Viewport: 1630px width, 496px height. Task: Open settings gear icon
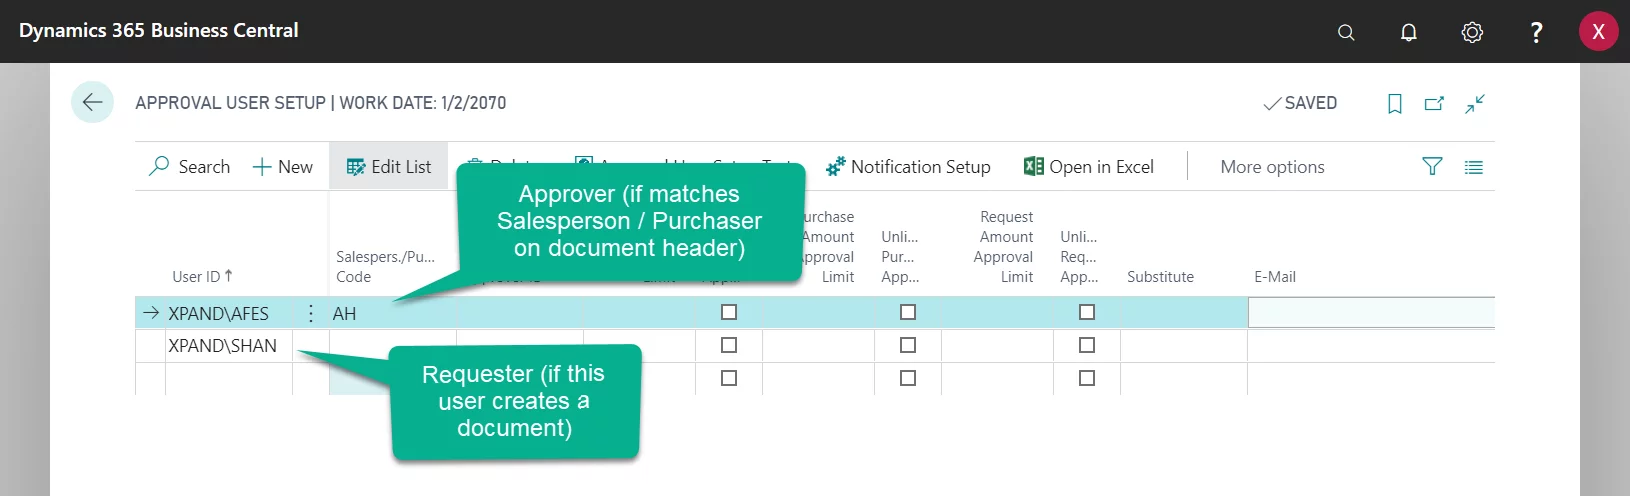[x=1472, y=32]
